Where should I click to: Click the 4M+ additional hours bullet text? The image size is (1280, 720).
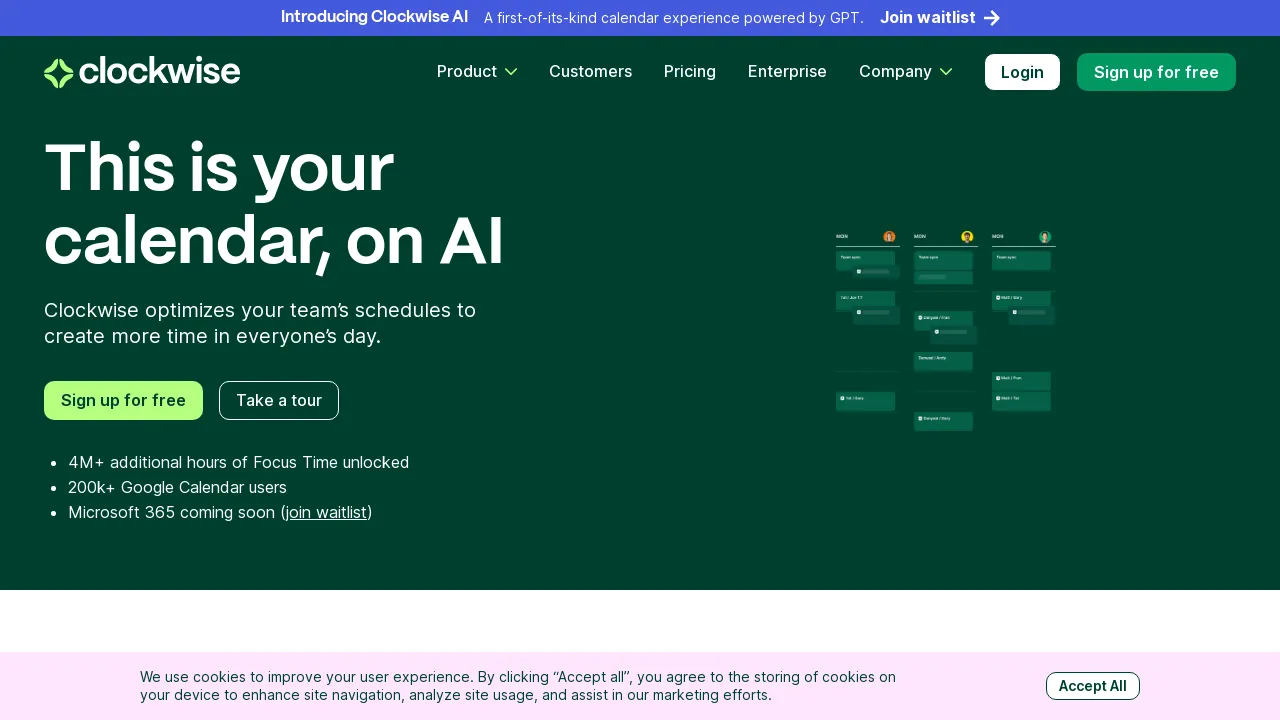pos(238,463)
